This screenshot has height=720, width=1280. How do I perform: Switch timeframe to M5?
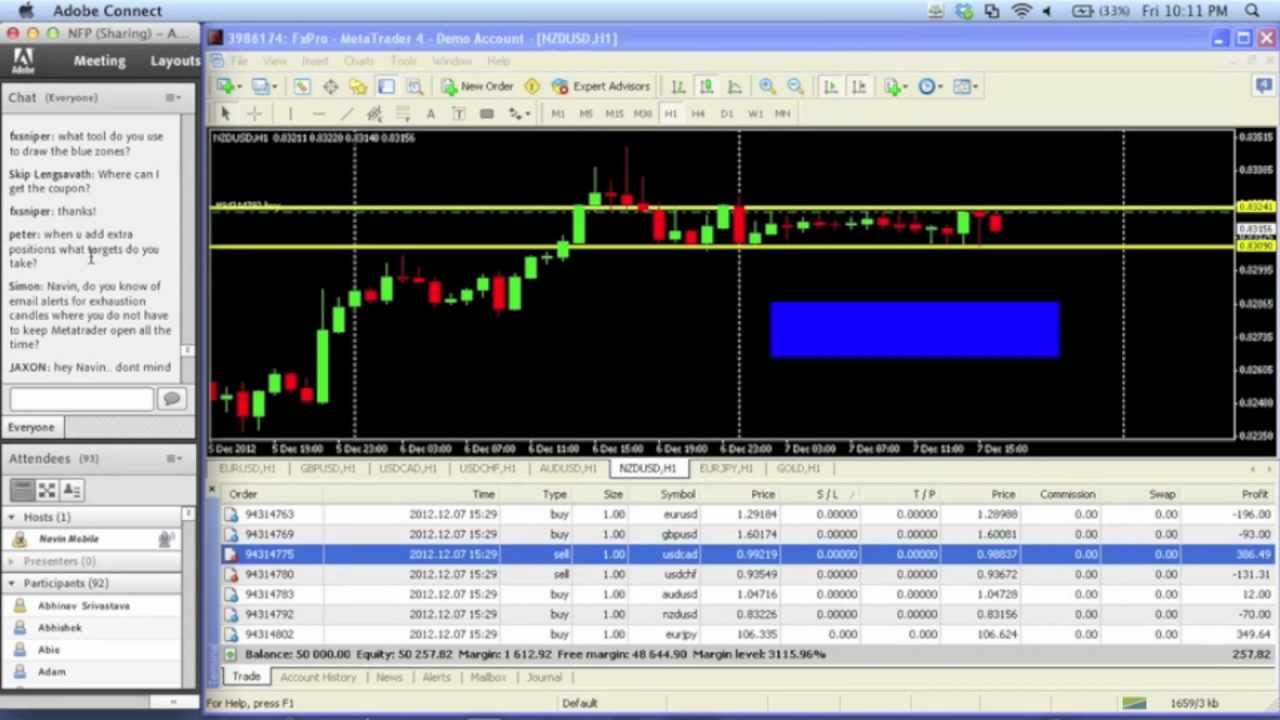586,113
